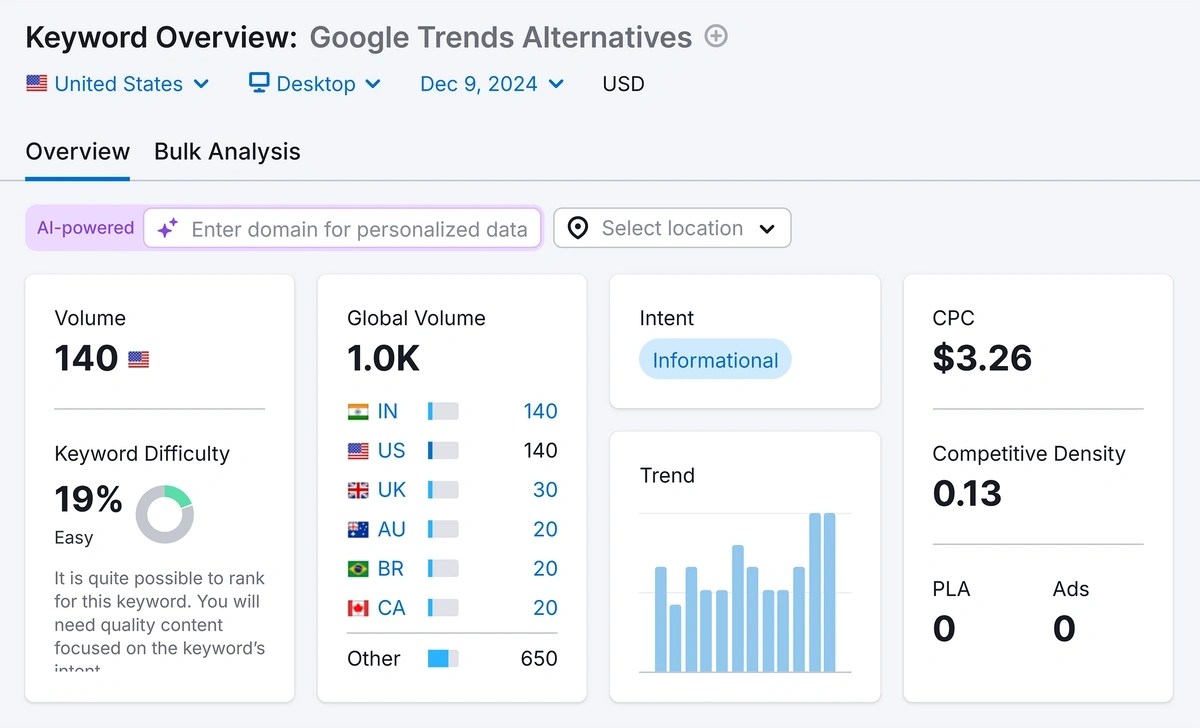
Task: Click the AU country link
Action: coord(392,529)
